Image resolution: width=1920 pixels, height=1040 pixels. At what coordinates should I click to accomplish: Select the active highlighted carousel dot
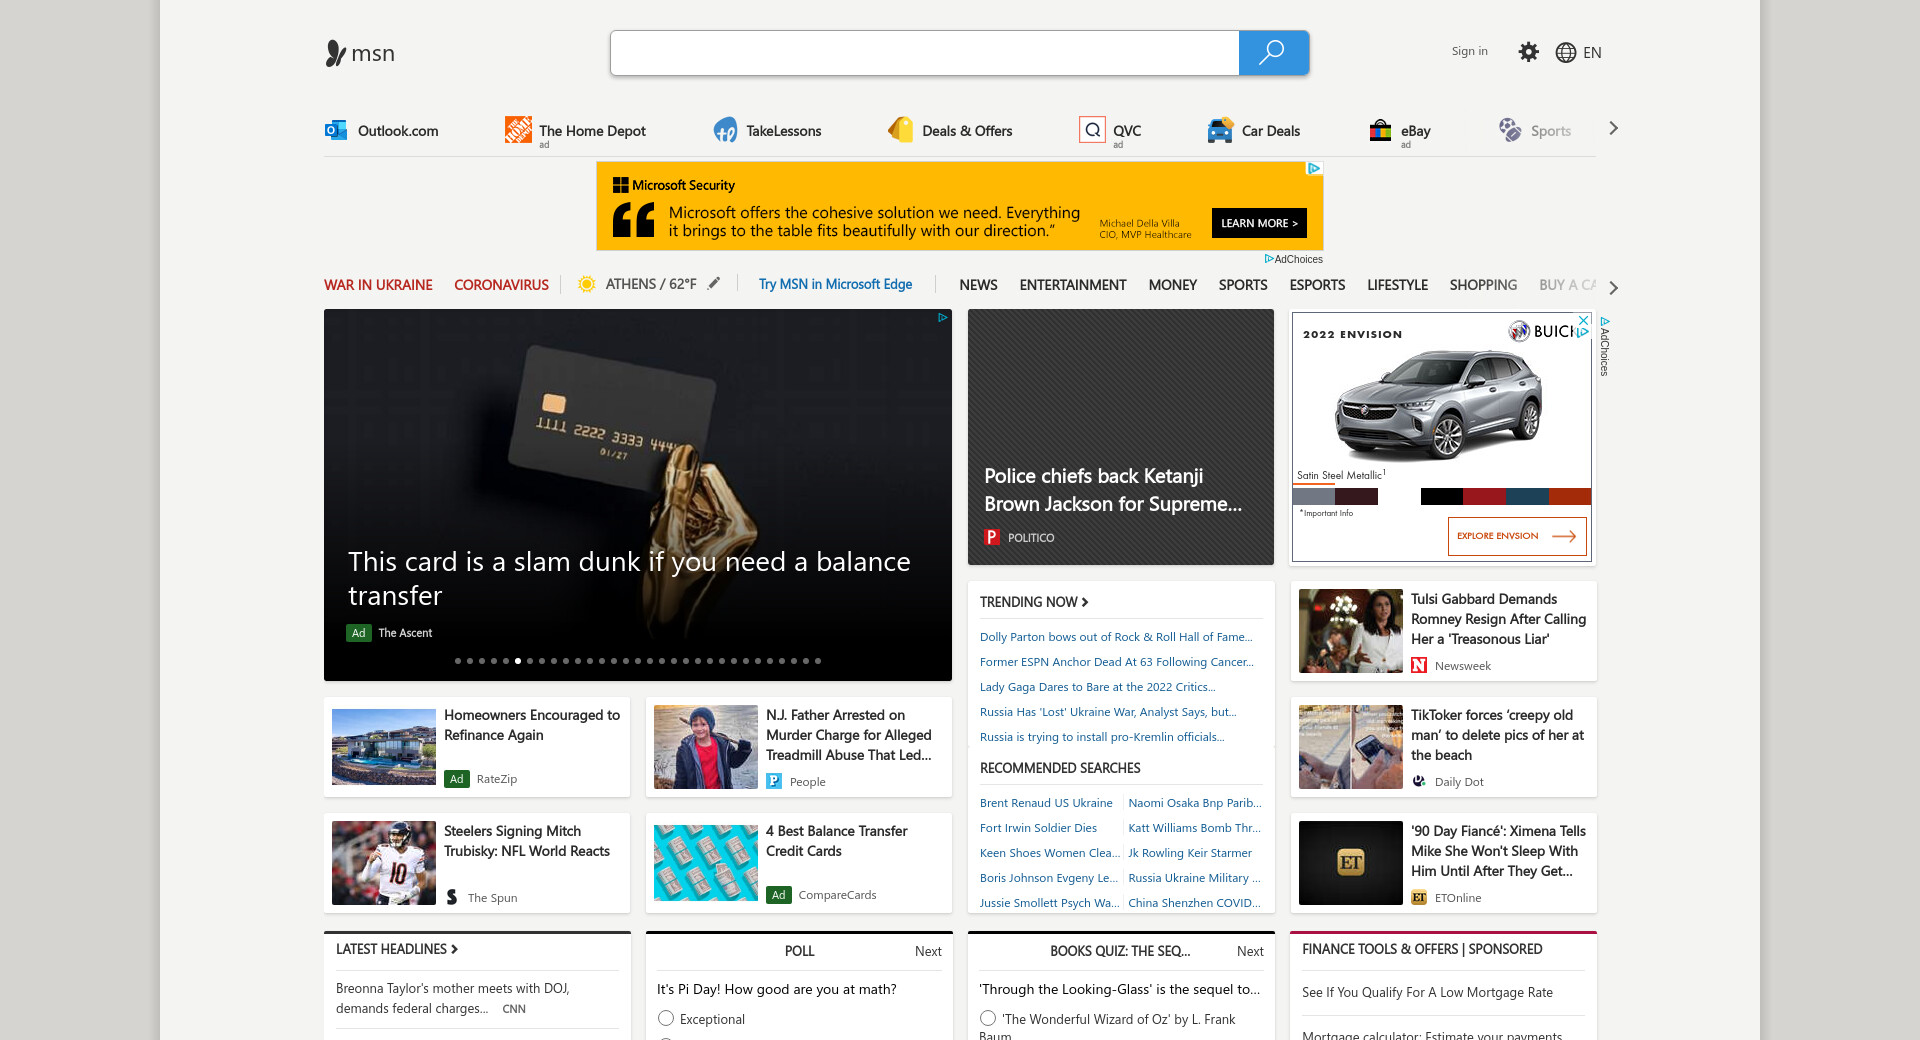click(518, 661)
